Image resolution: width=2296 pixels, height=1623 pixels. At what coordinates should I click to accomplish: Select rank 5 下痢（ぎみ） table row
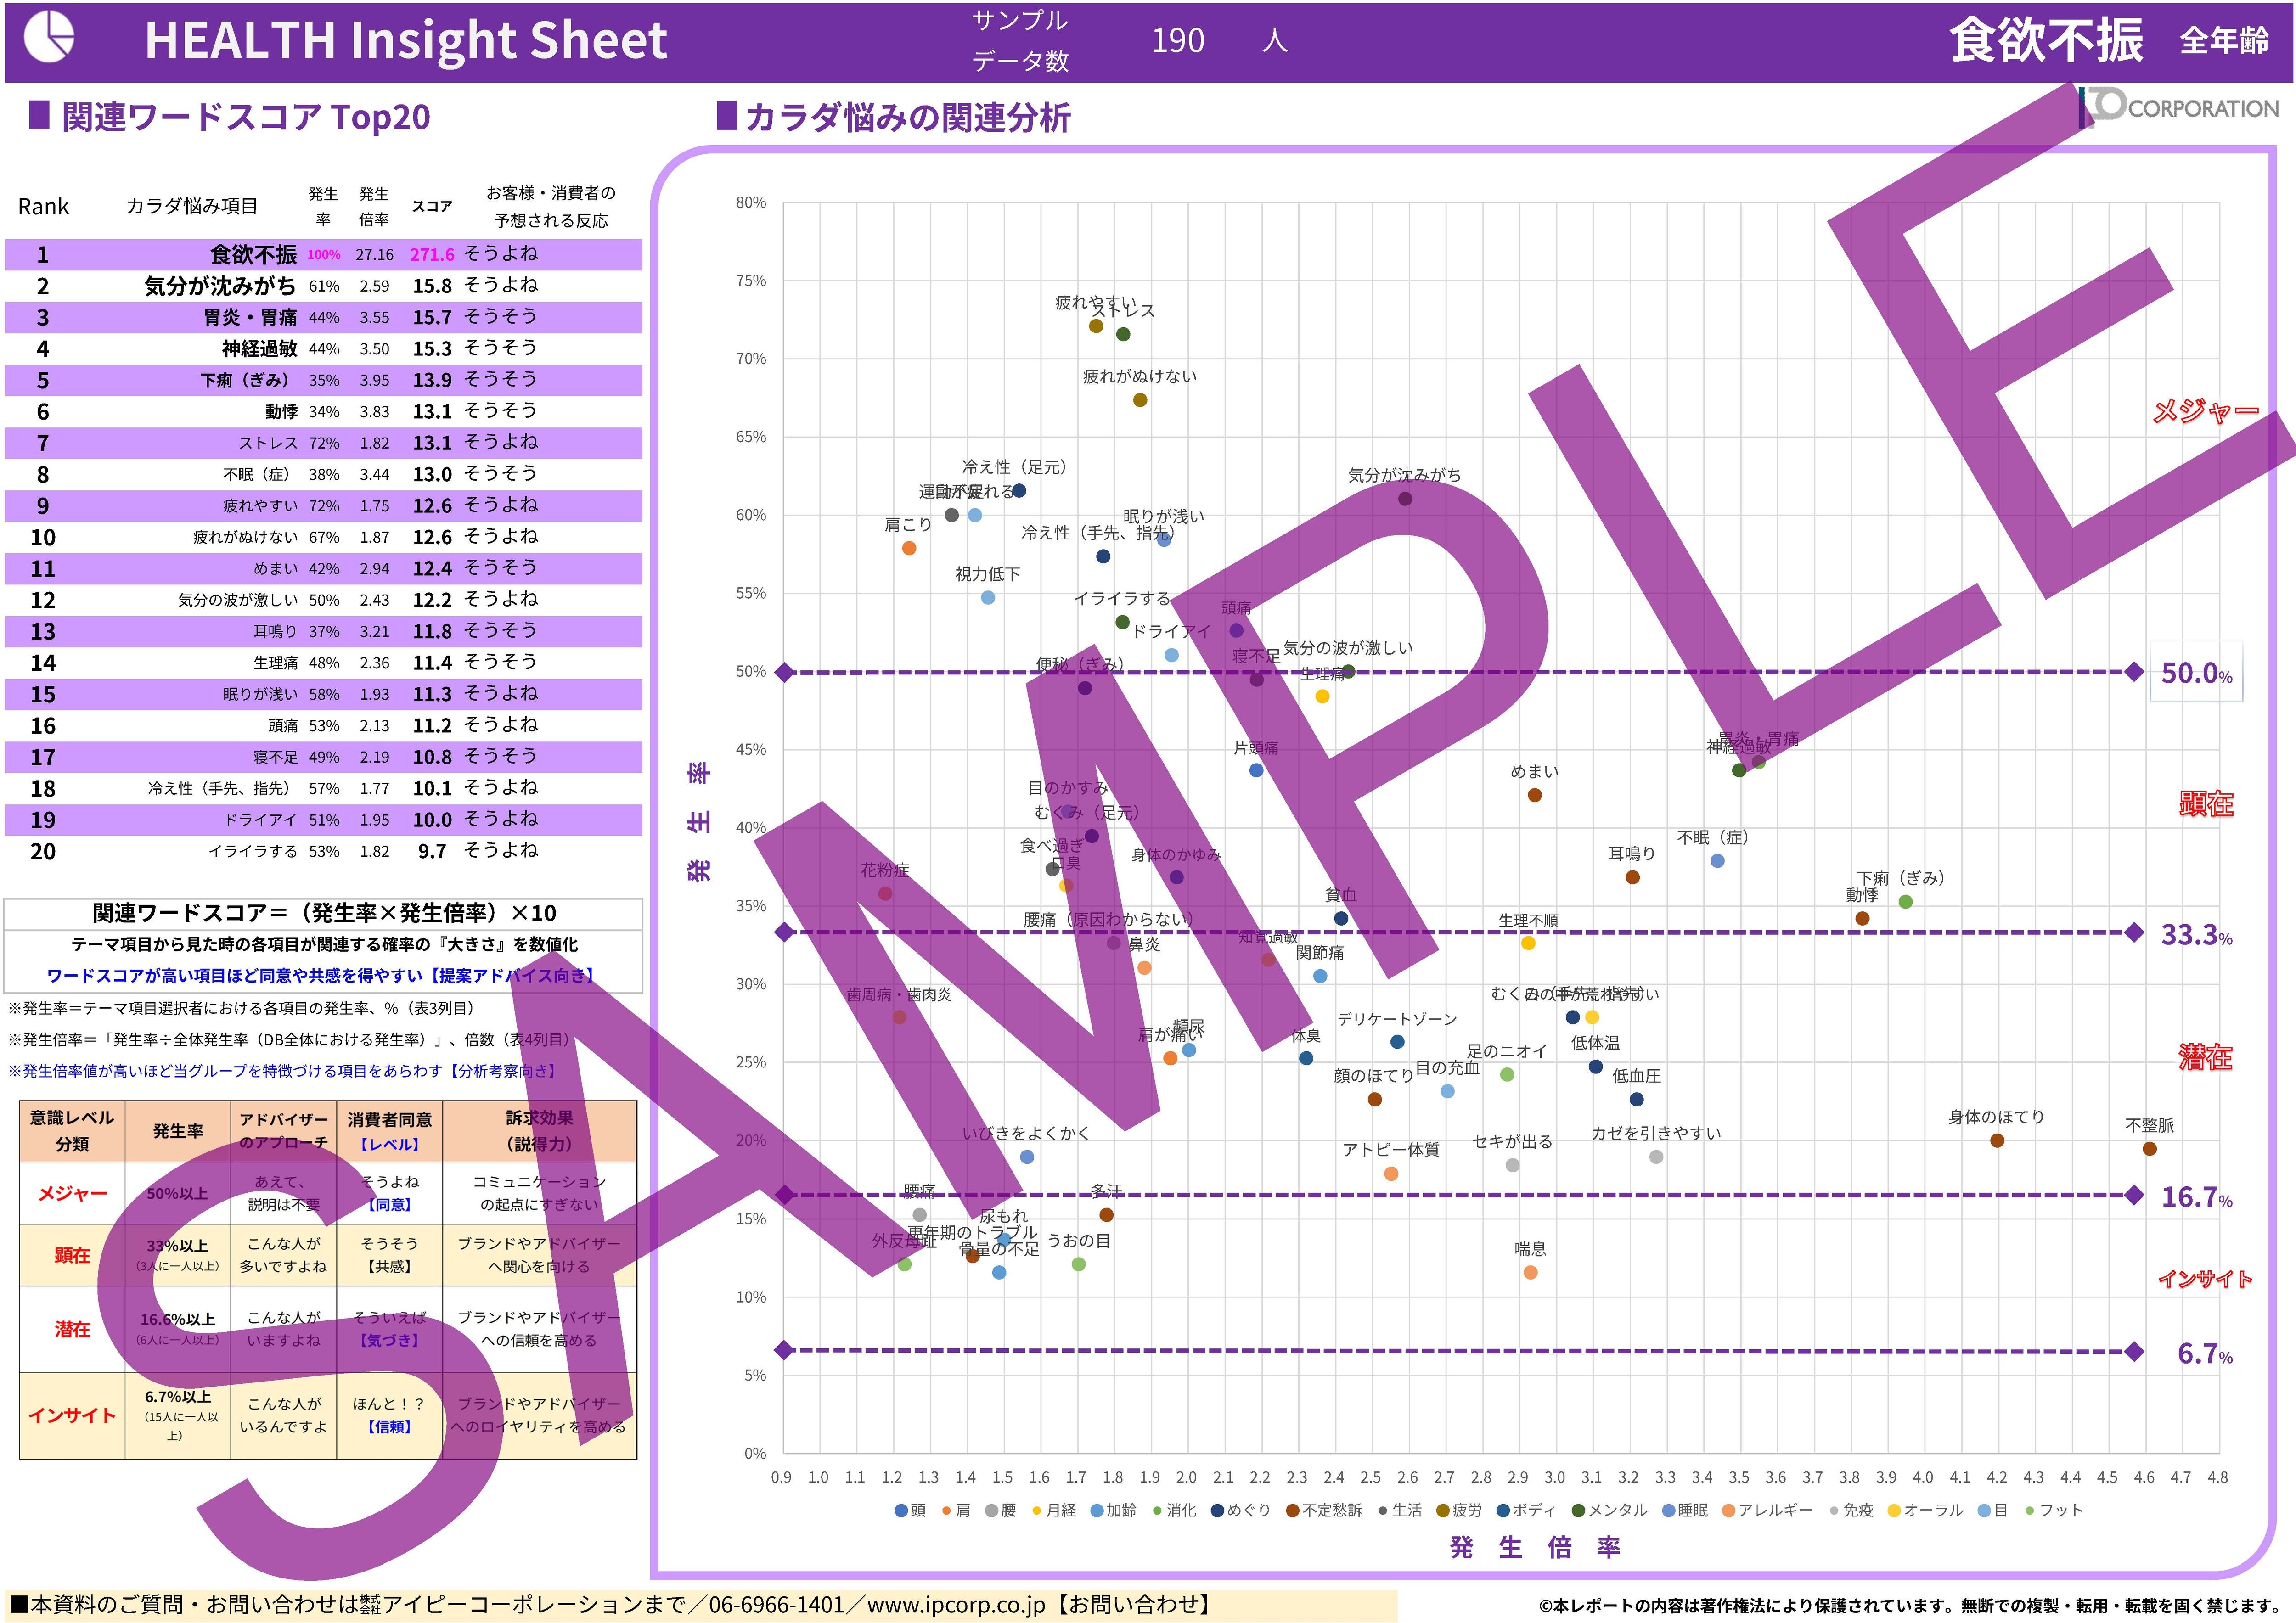point(323,380)
